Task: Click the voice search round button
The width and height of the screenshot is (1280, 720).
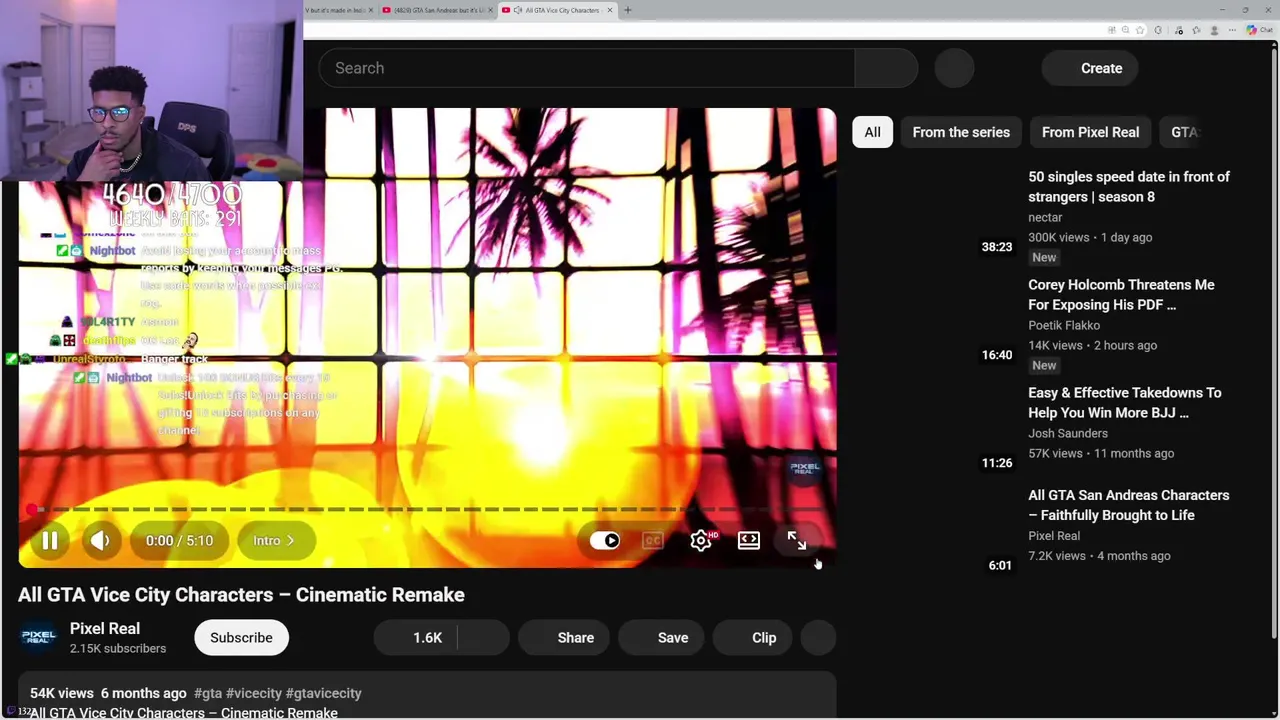Action: (954, 68)
